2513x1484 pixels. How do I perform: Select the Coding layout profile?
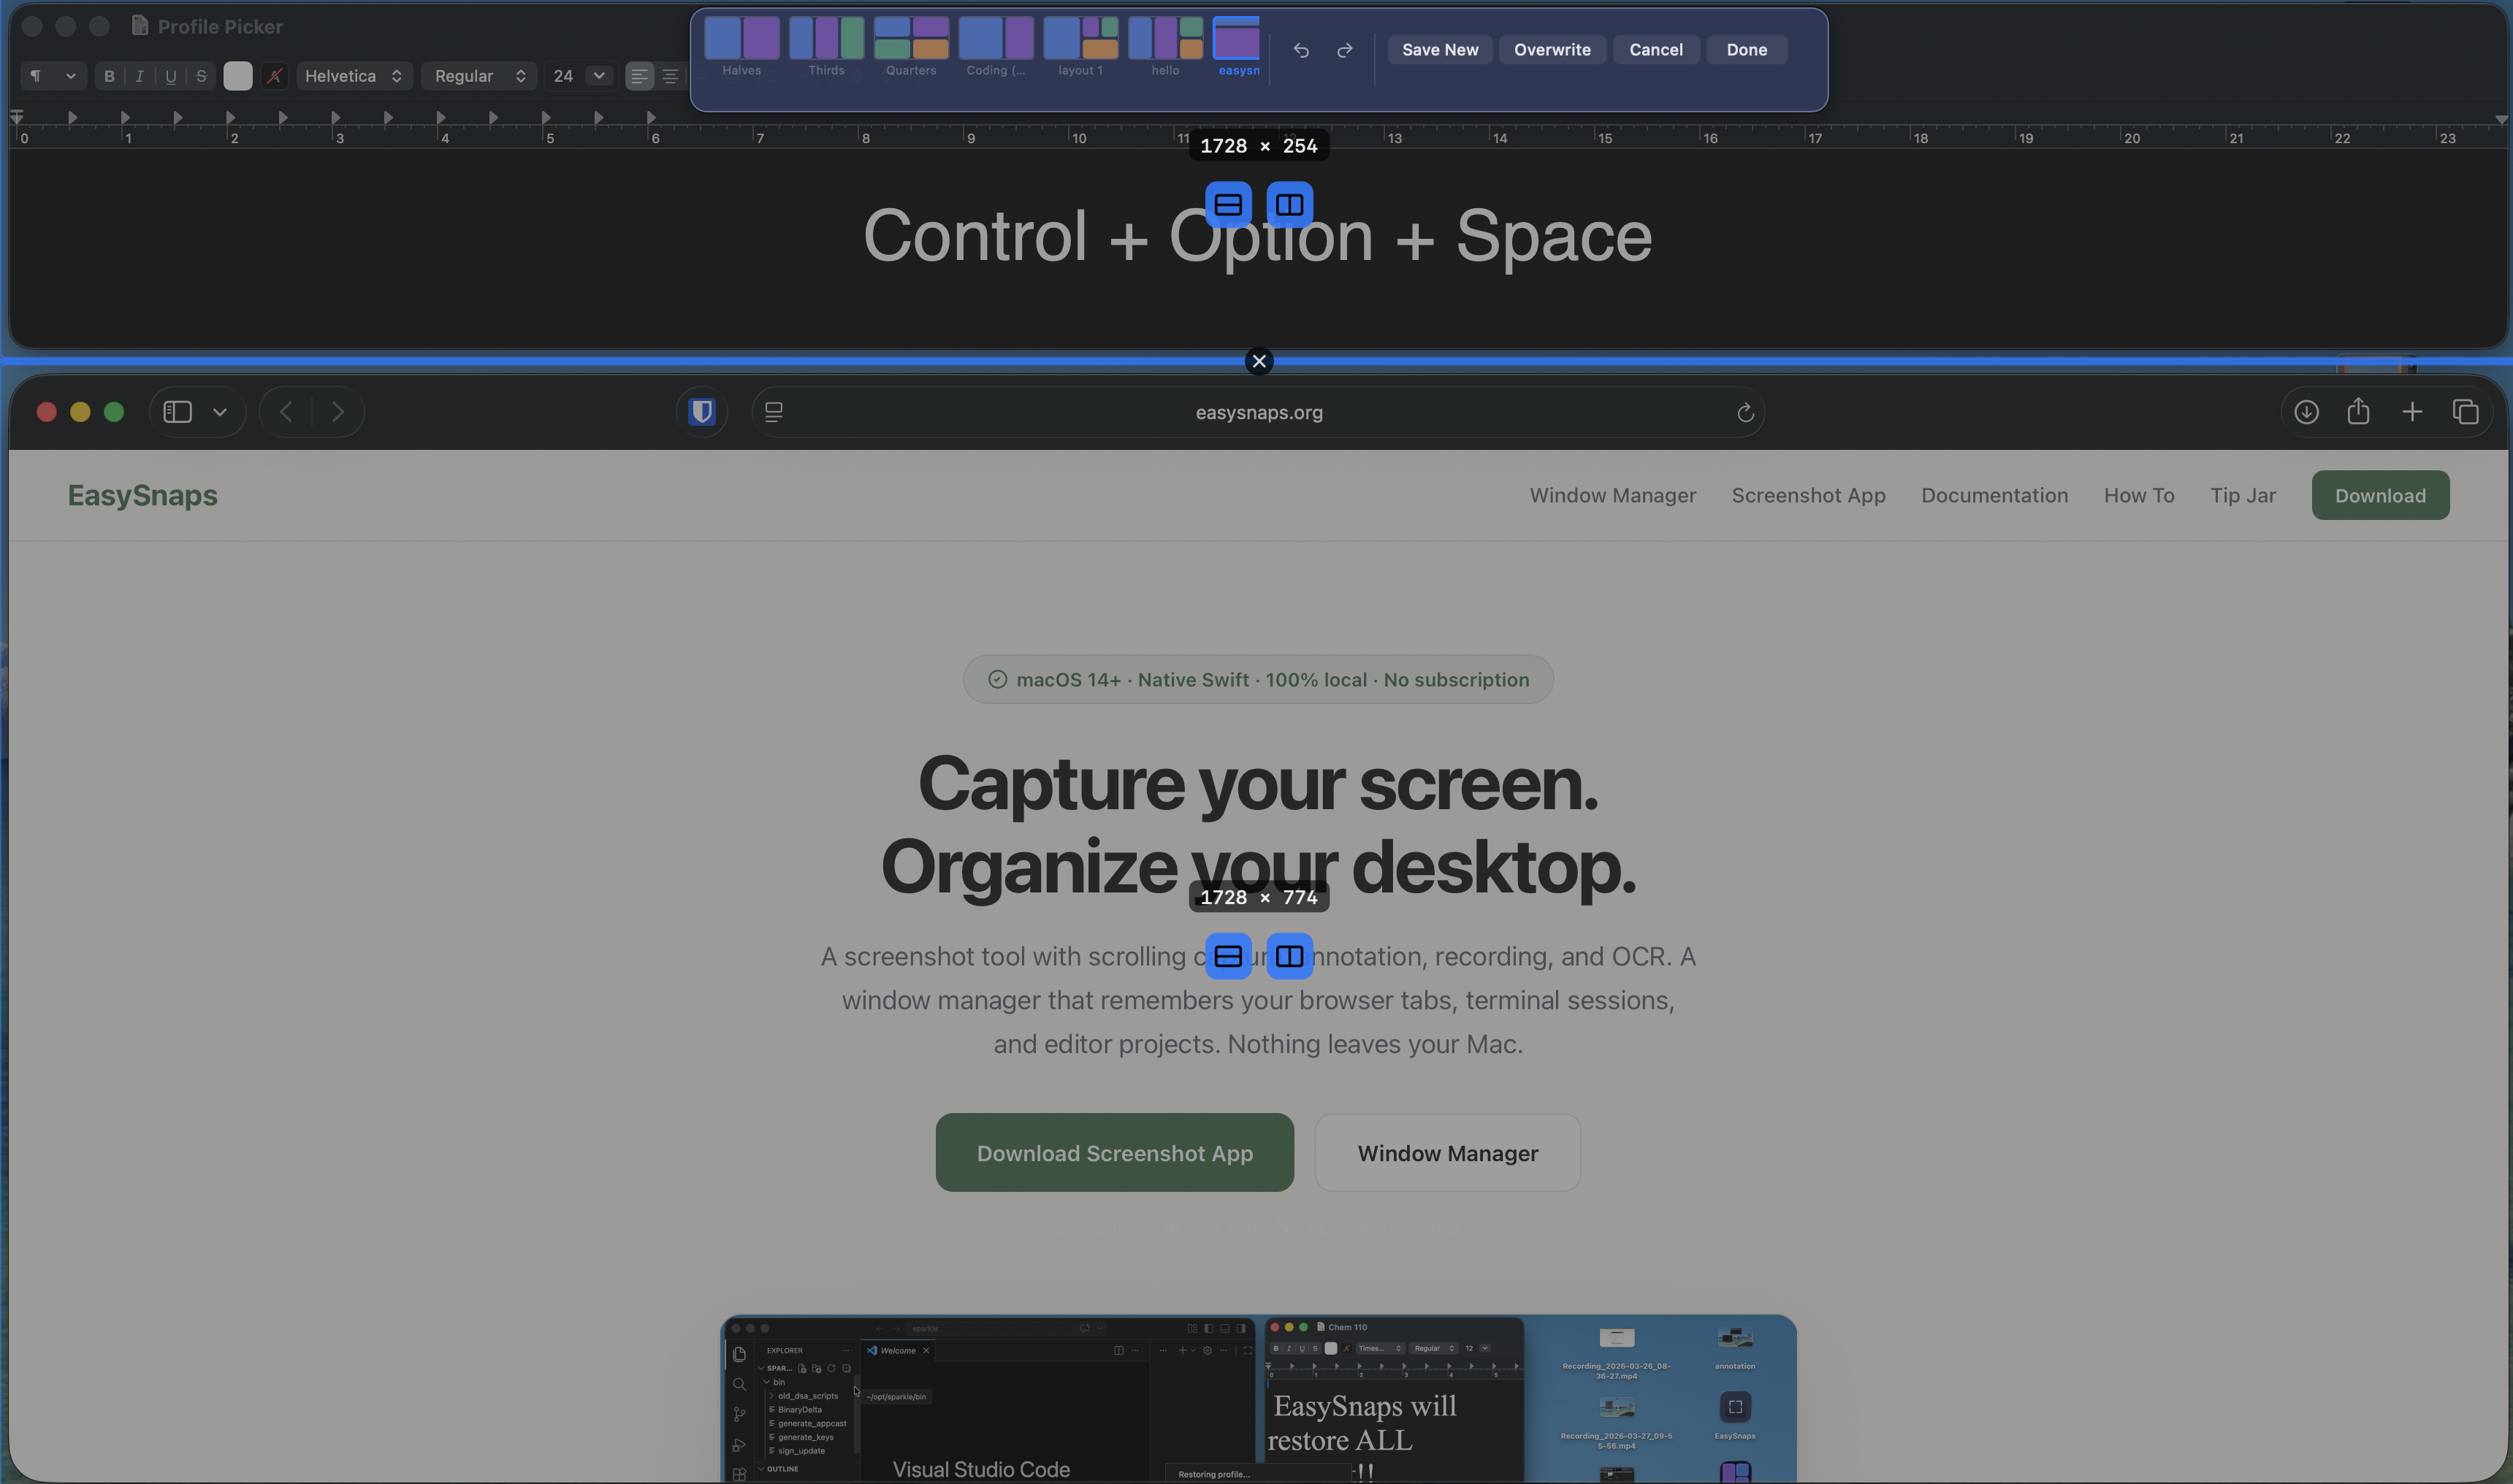click(x=996, y=46)
